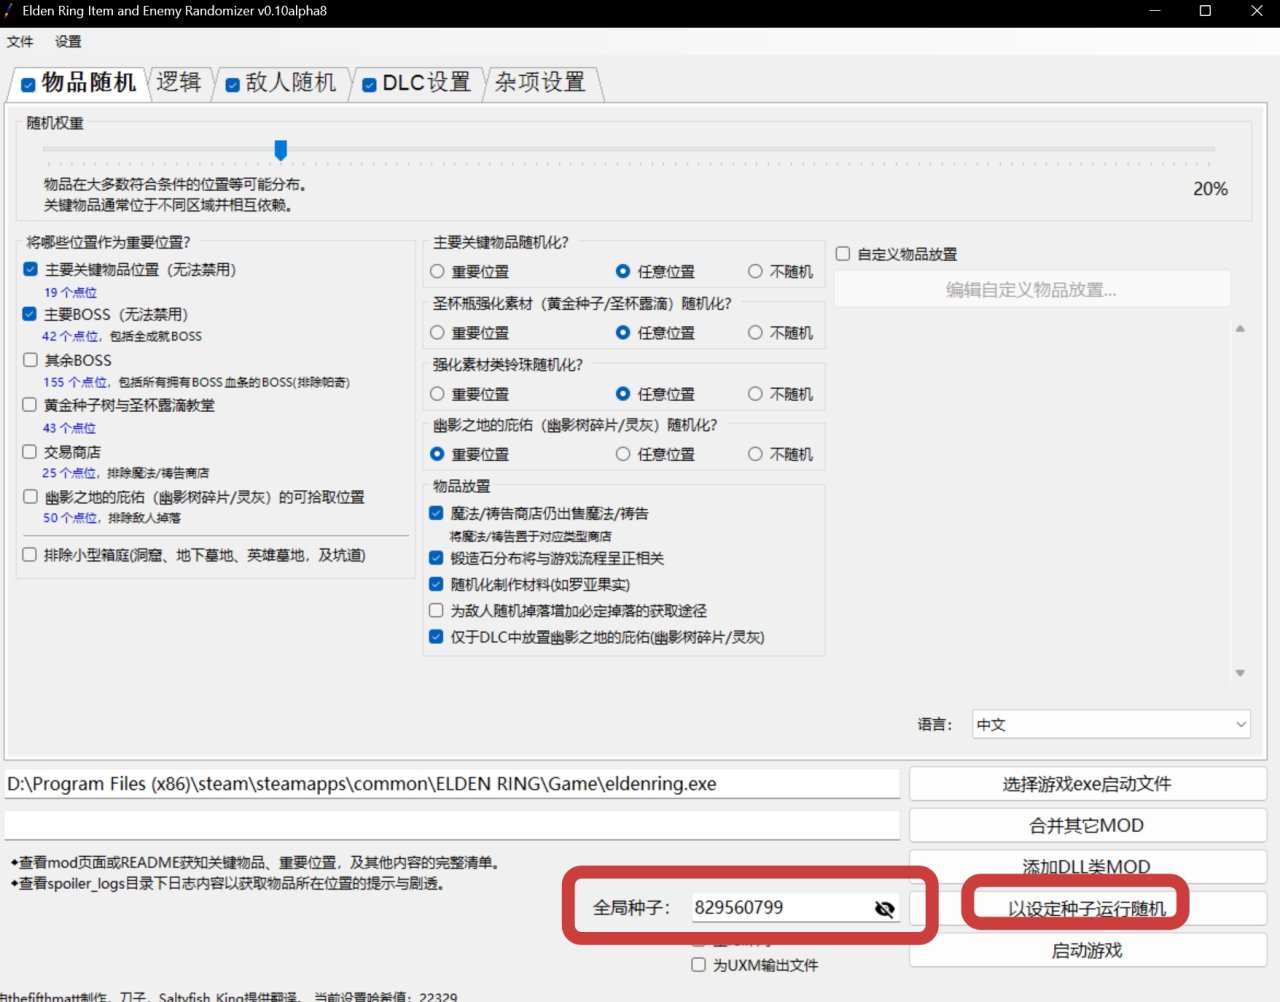Image resolution: width=1280 pixels, height=1002 pixels.
Task: Enable 排除小型箱庭 checkbox
Action: pos(30,555)
